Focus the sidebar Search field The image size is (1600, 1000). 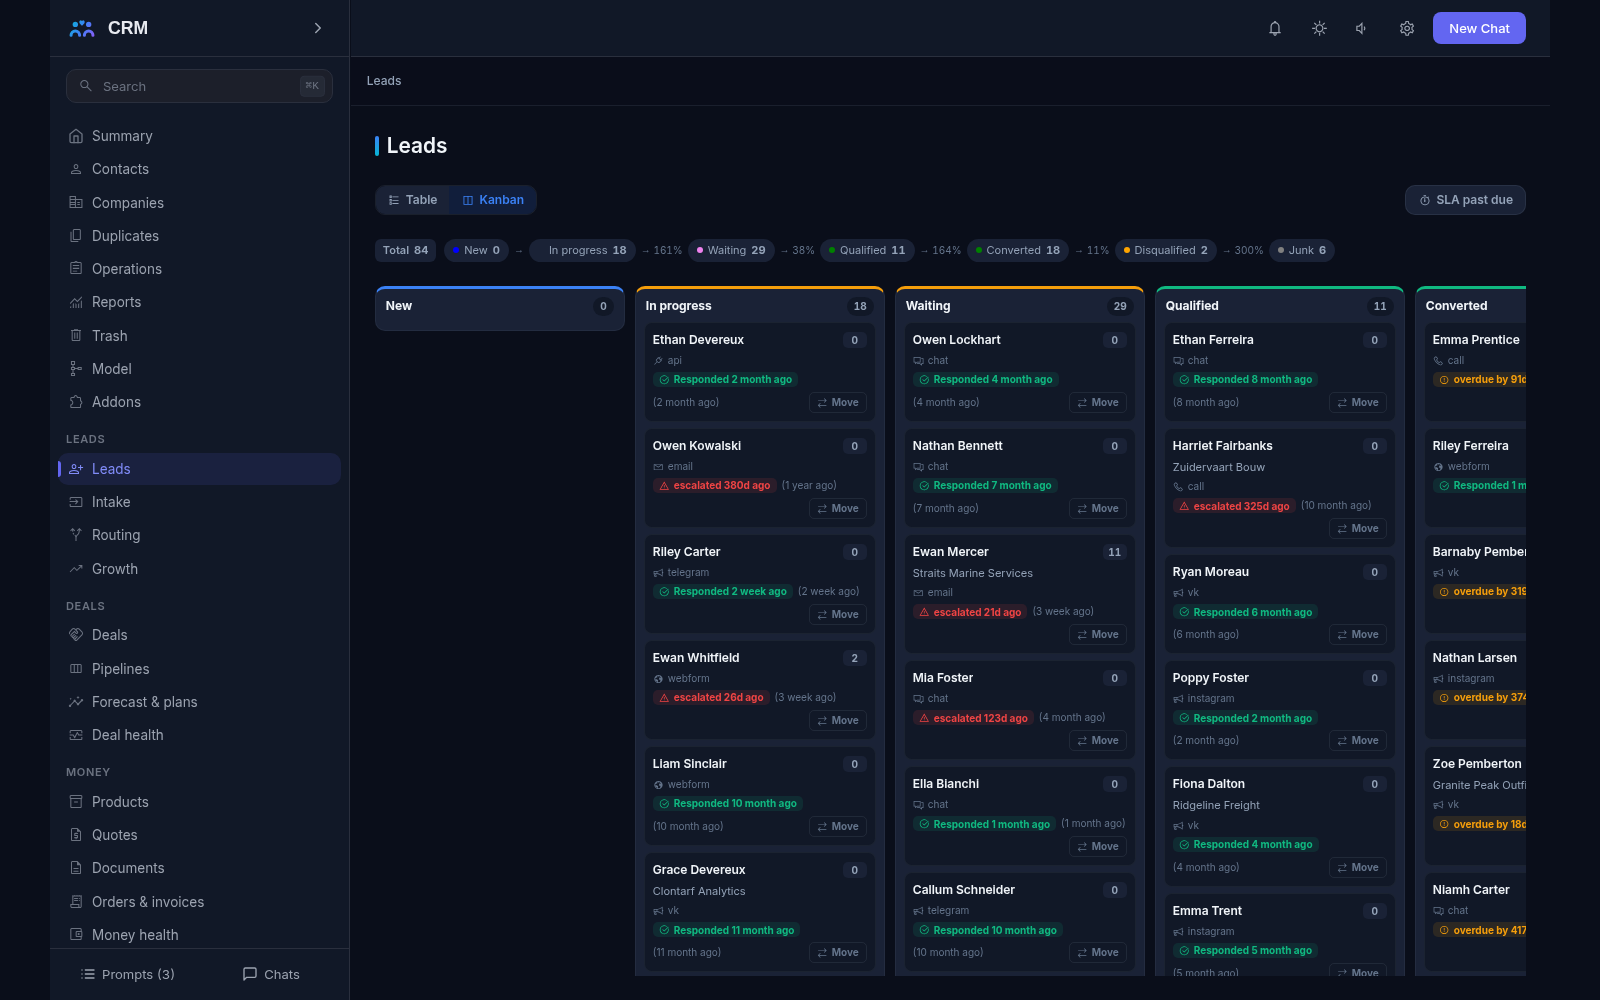pyautogui.click(x=200, y=86)
